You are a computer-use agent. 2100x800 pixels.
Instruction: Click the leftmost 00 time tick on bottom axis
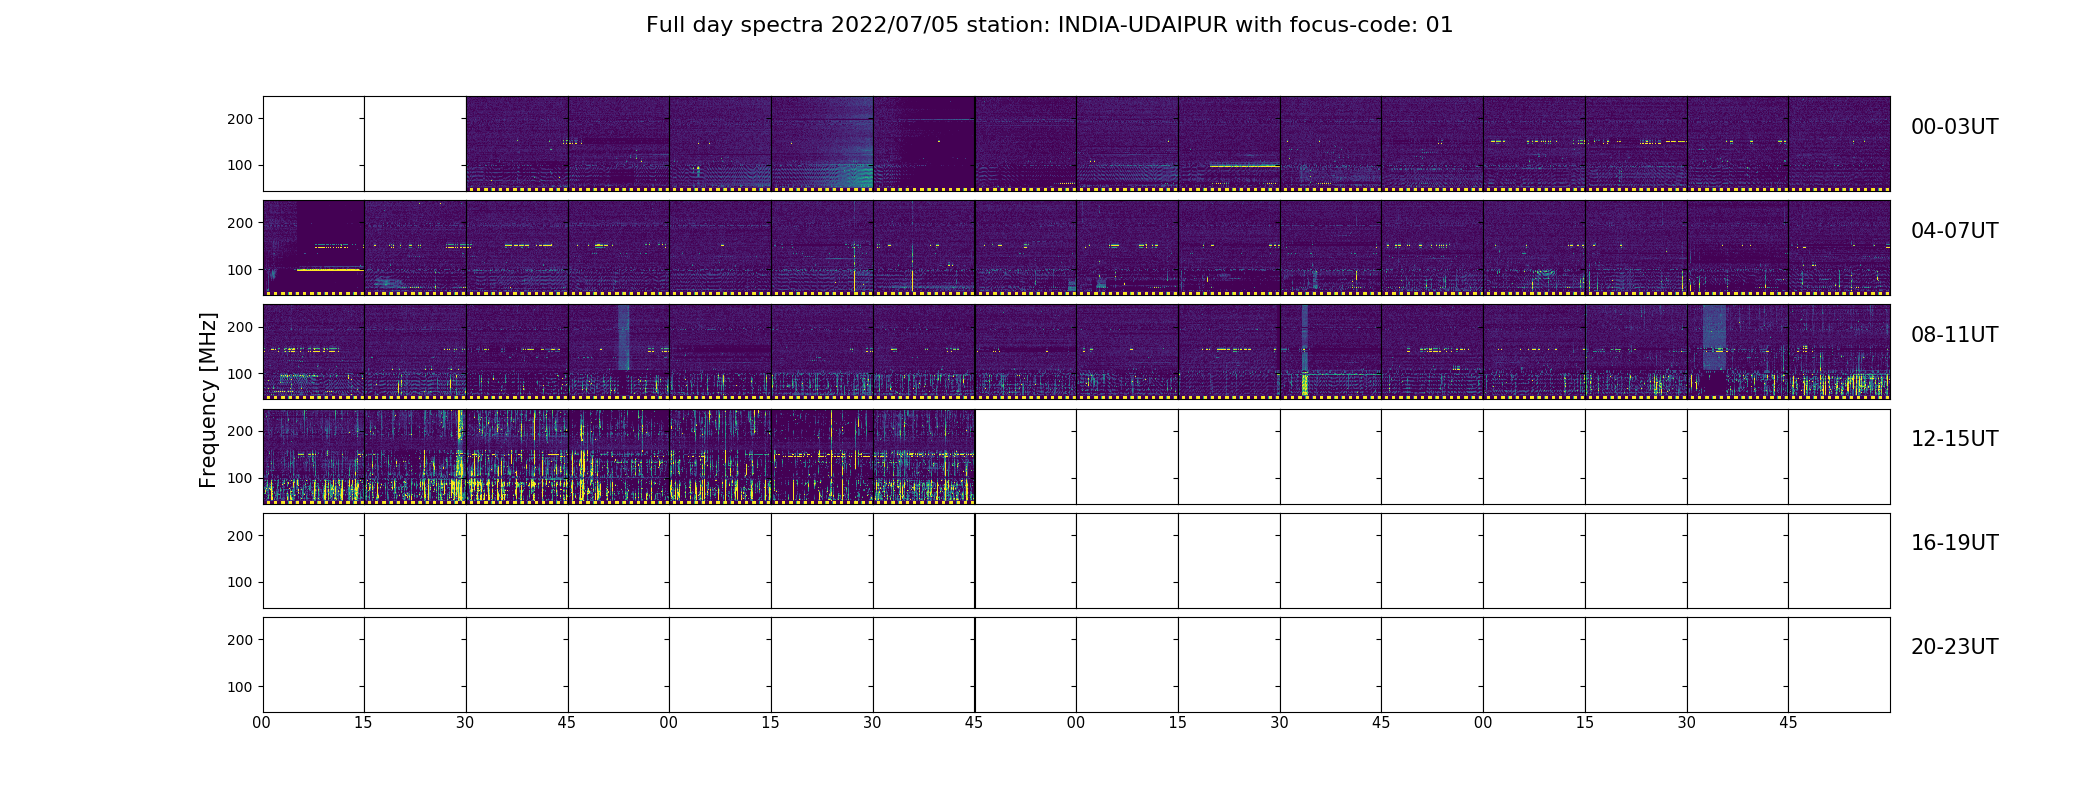[262, 723]
